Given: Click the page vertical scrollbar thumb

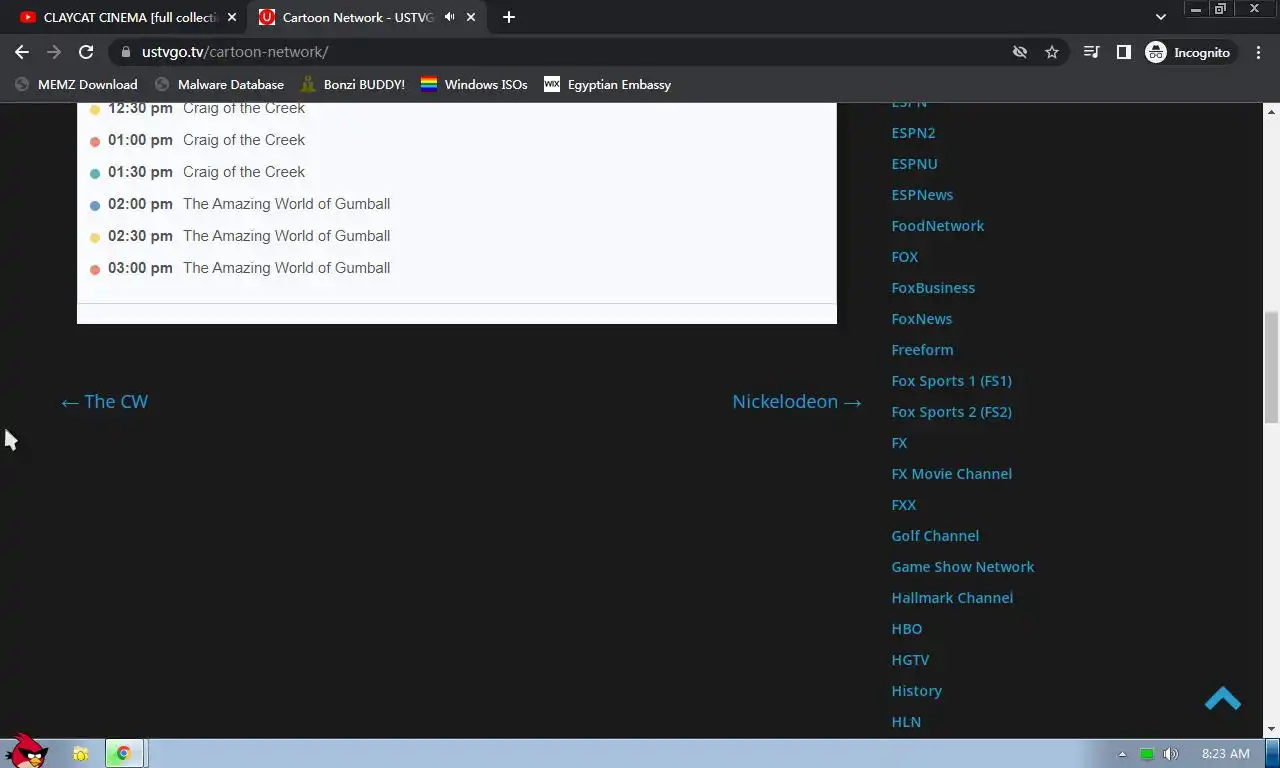Looking at the screenshot, I should click(1271, 367).
